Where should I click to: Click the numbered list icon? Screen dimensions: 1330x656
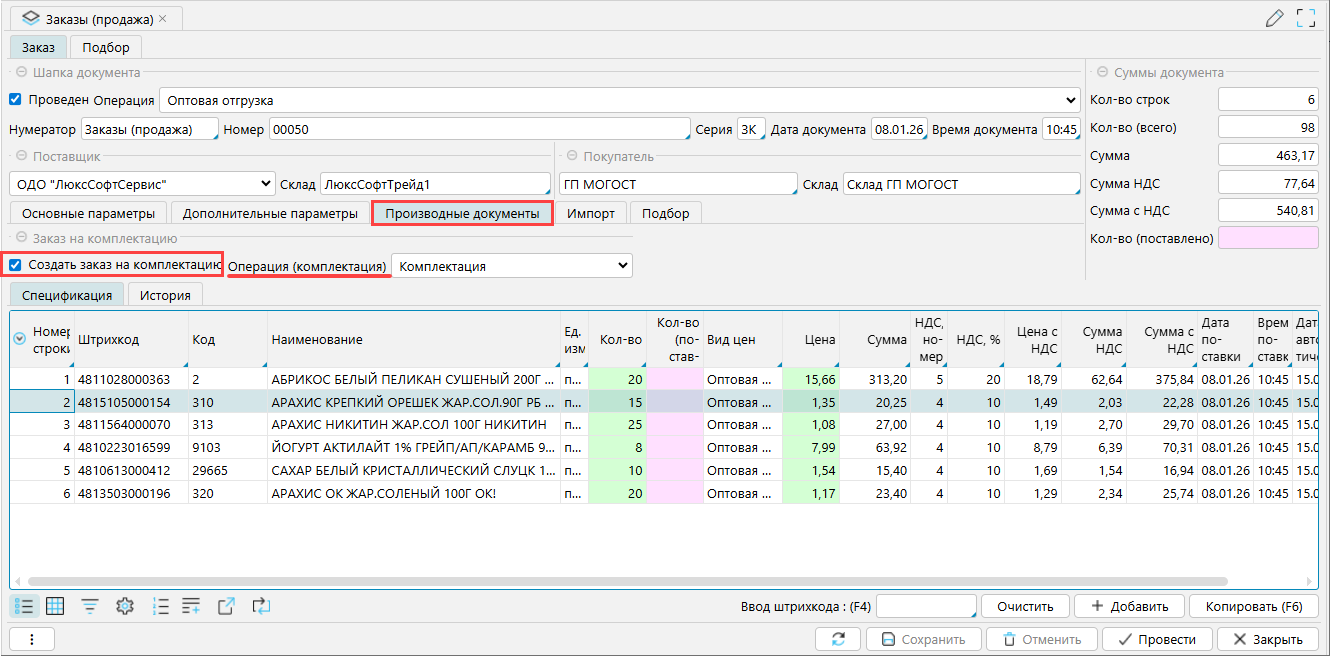[x=160, y=606]
